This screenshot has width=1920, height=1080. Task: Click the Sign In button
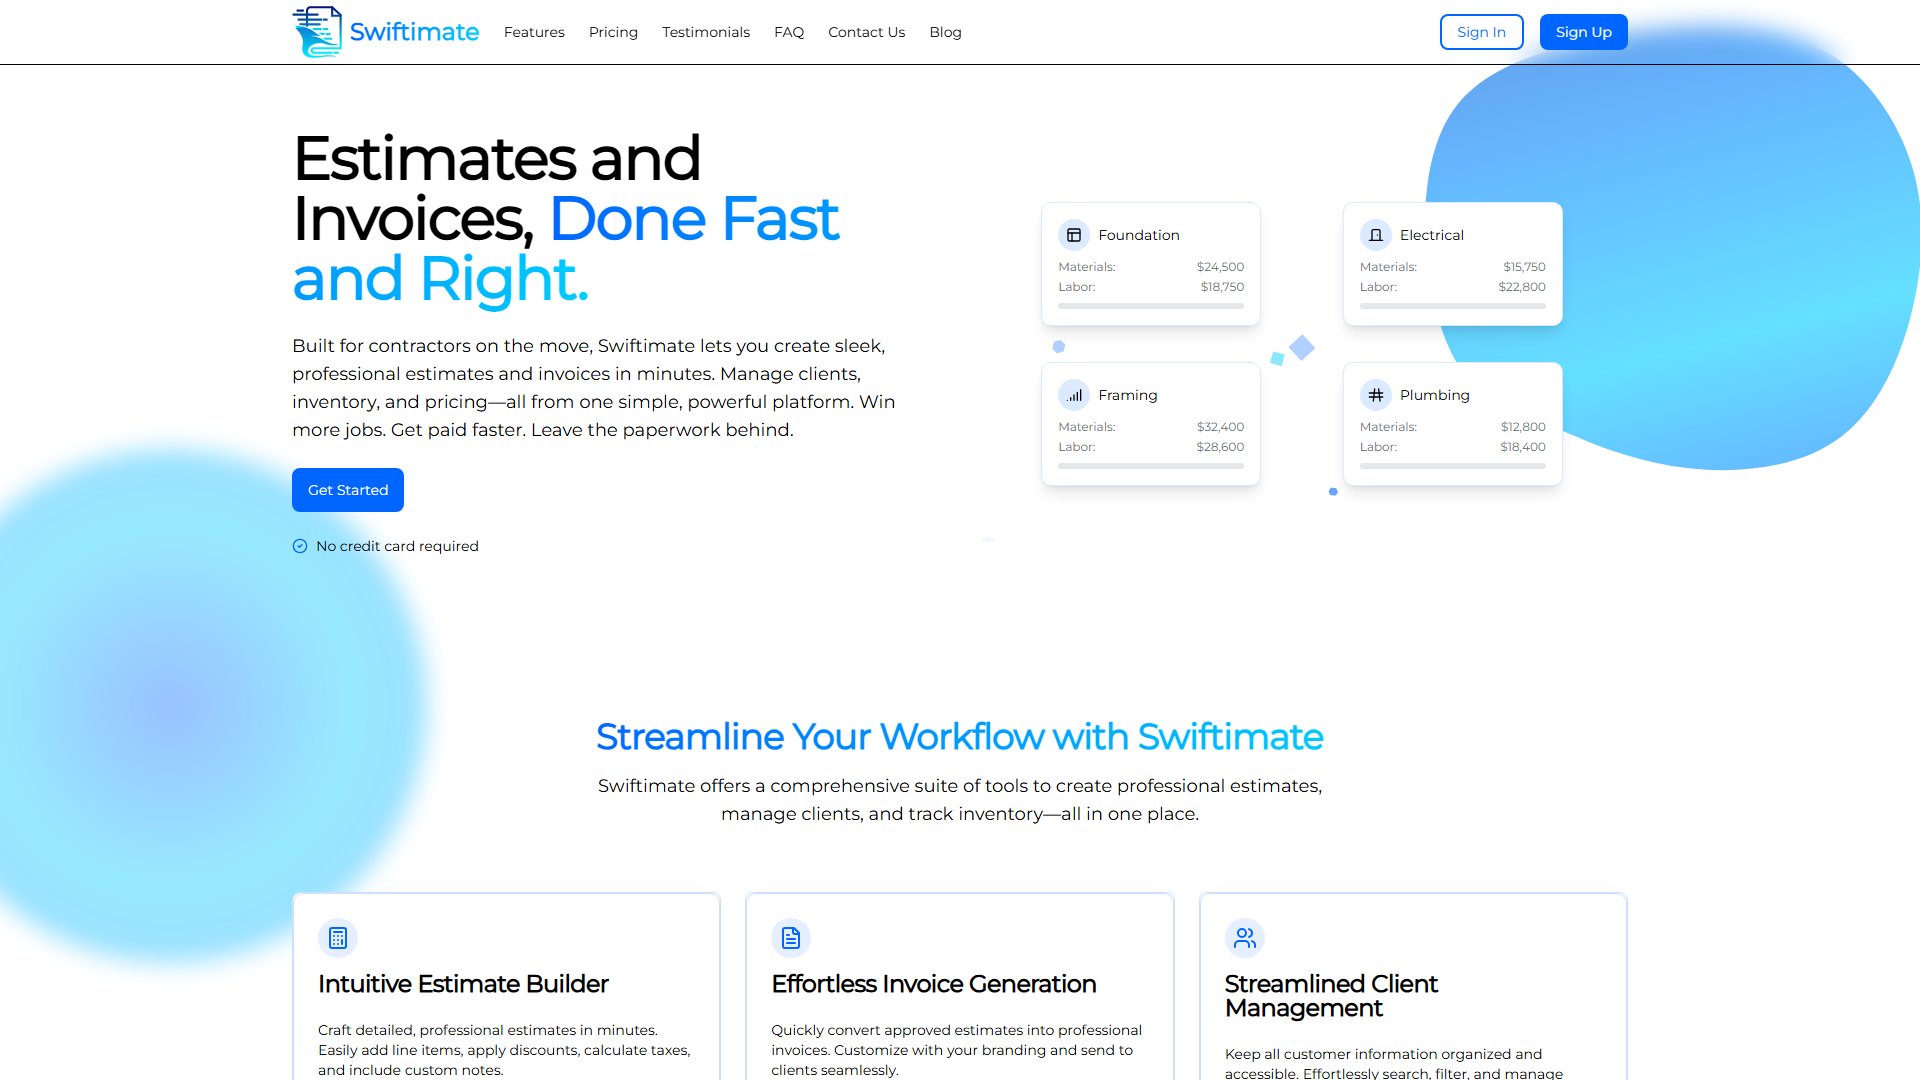coord(1481,32)
